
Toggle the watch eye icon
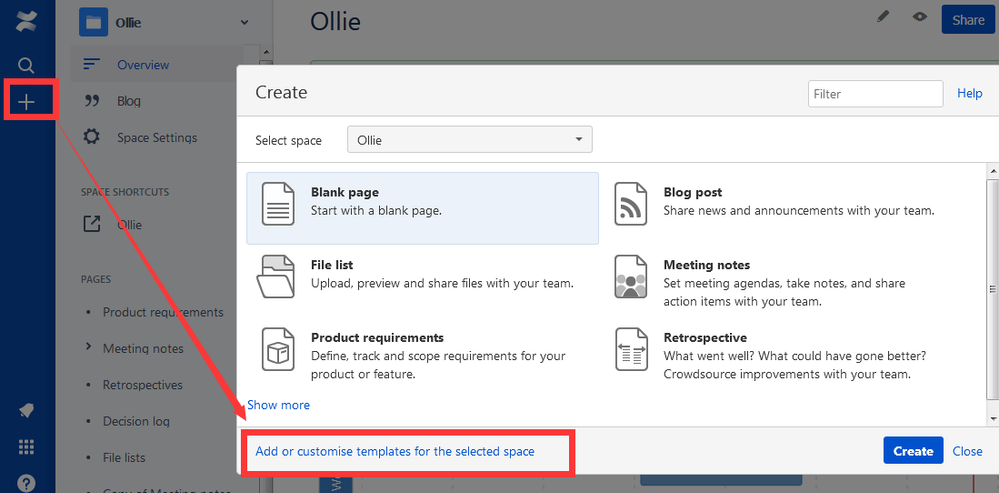coord(919,17)
